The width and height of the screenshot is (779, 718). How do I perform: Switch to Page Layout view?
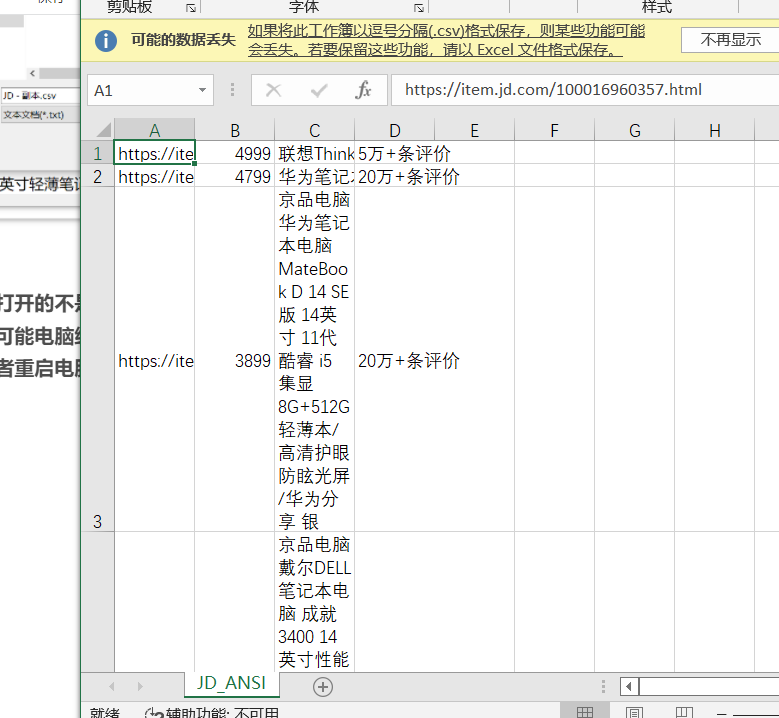point(634,712)
